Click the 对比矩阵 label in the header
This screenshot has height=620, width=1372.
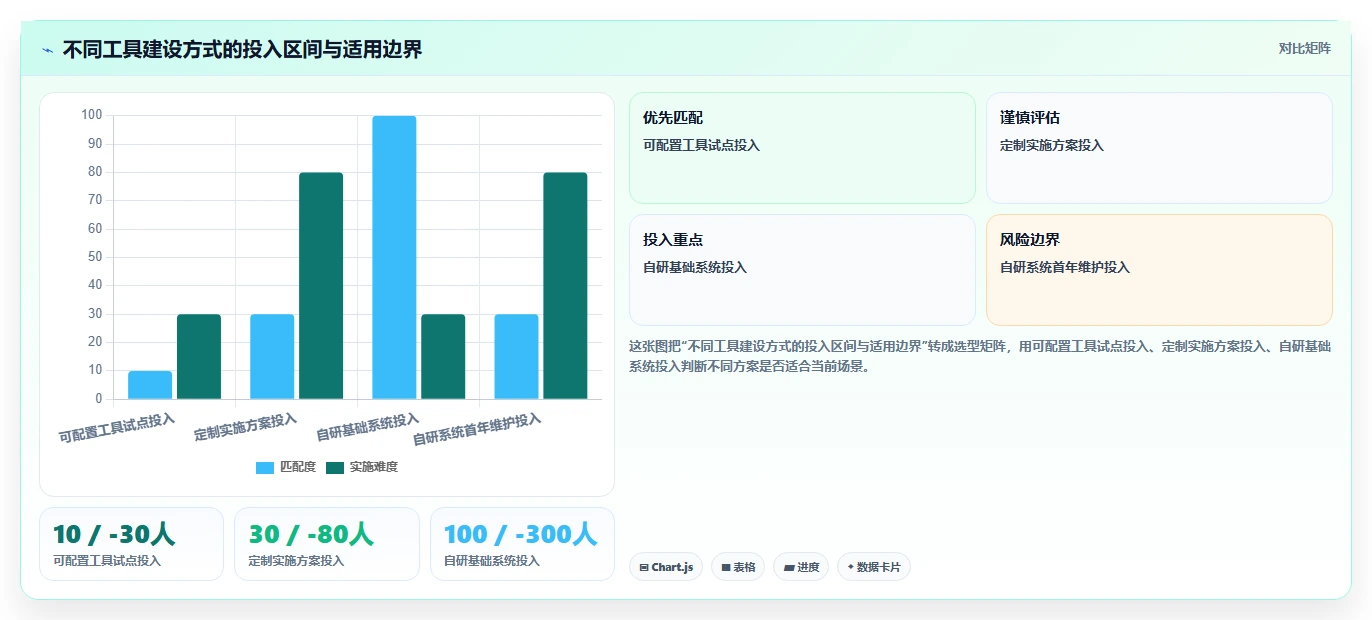click(1304, 48)
